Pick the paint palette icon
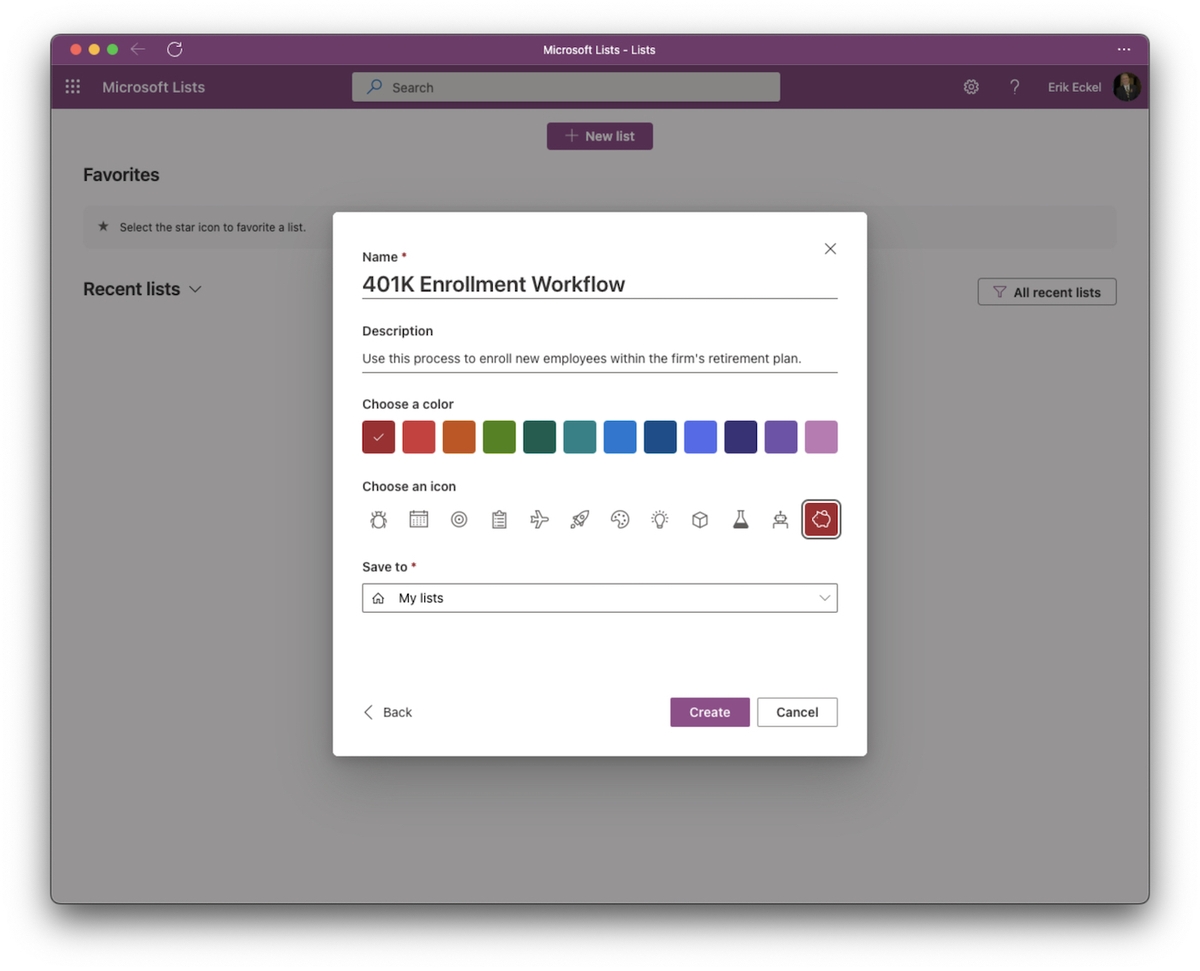The image size is (1200, 971). tap(619, 519)
